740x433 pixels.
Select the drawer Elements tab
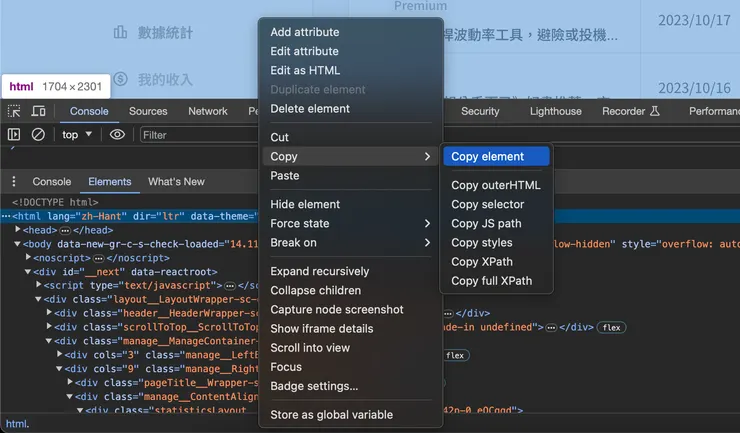109,182
